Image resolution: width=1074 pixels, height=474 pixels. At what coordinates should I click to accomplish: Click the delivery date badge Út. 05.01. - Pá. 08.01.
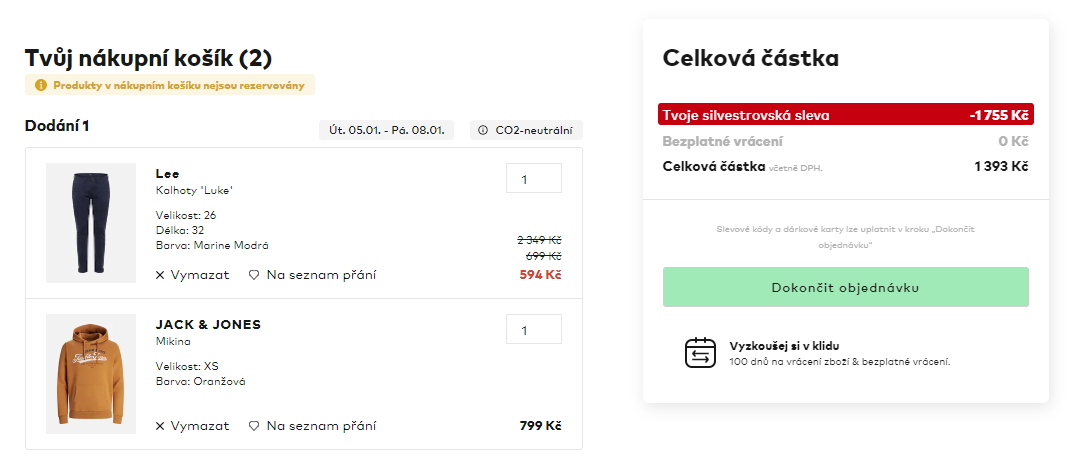click(386, 130)
